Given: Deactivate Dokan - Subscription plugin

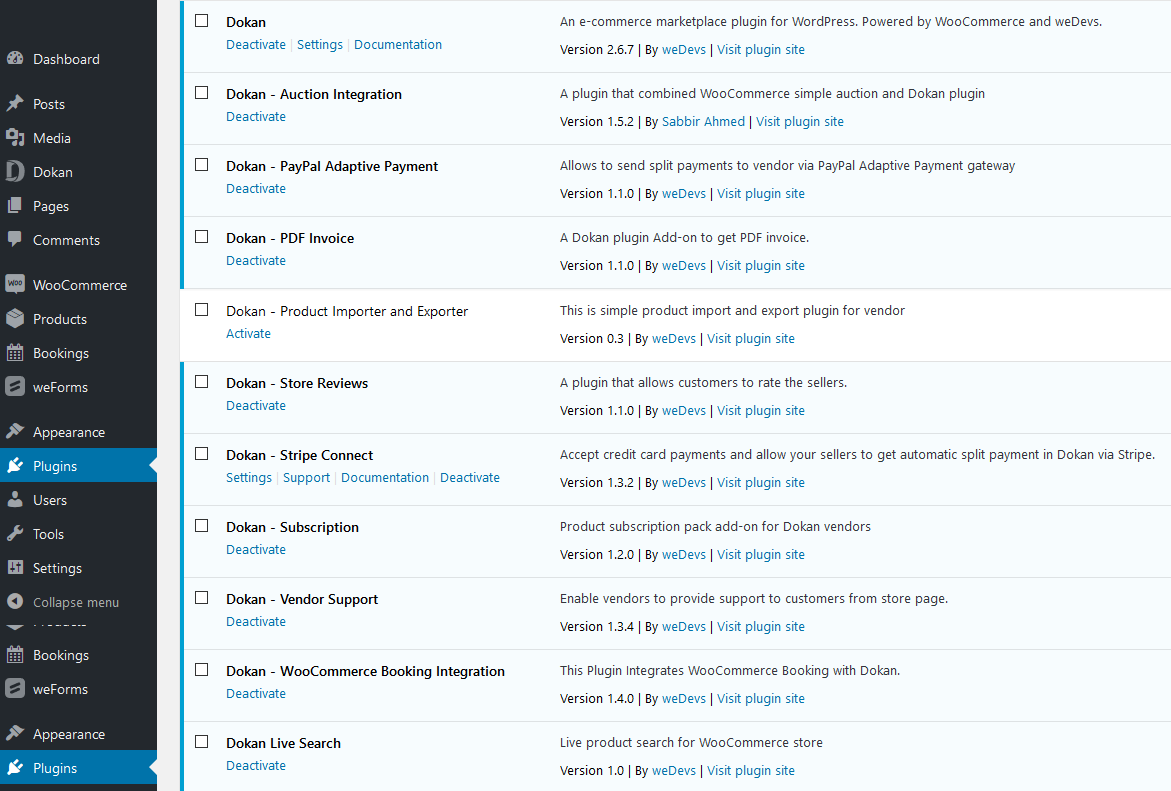Looking at the screenshot, I should 255,550.
